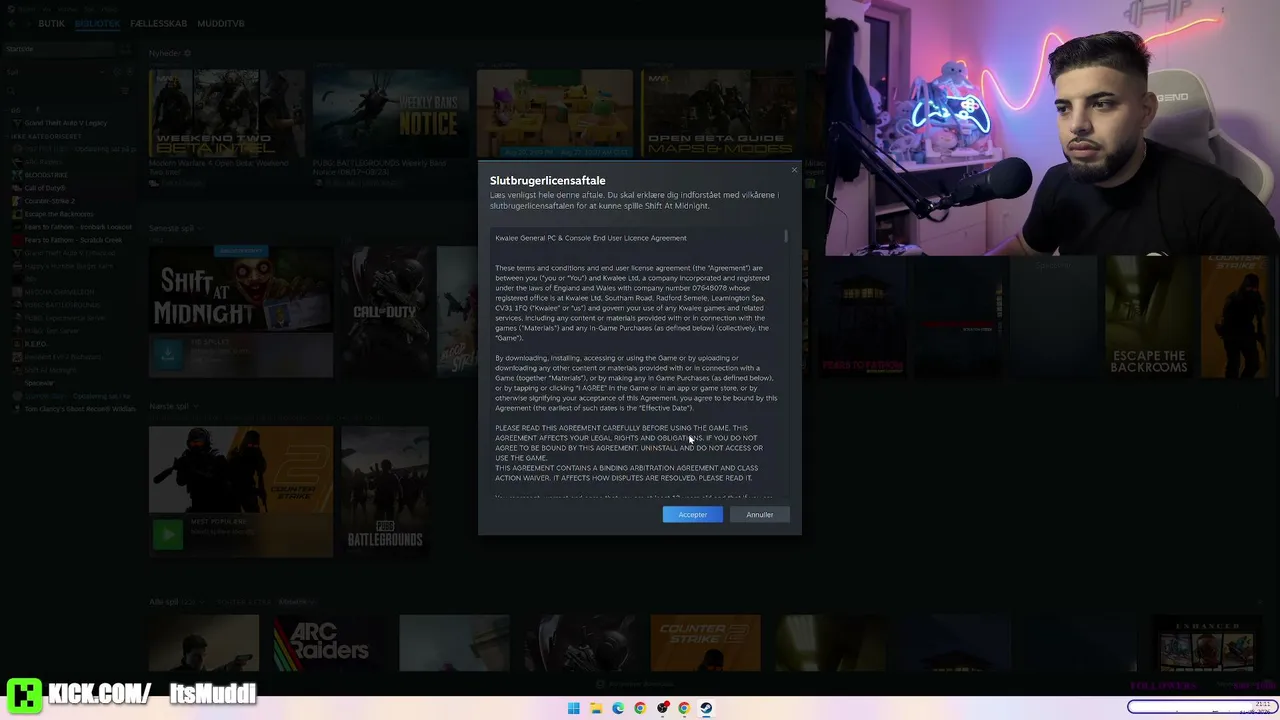Select Fears to Fathom - Scratch Creek

72,240
